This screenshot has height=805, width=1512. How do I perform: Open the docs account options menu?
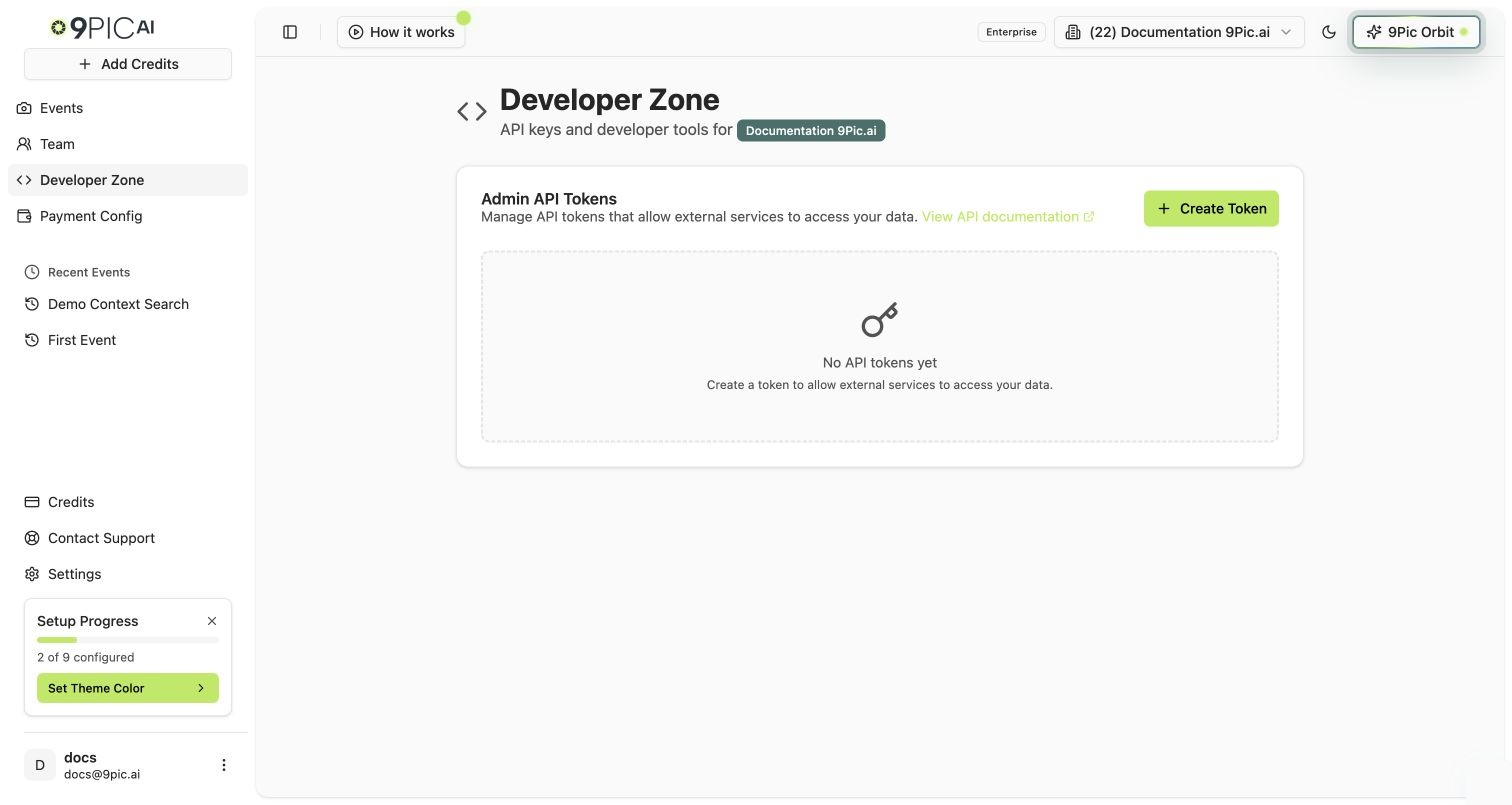224,765
